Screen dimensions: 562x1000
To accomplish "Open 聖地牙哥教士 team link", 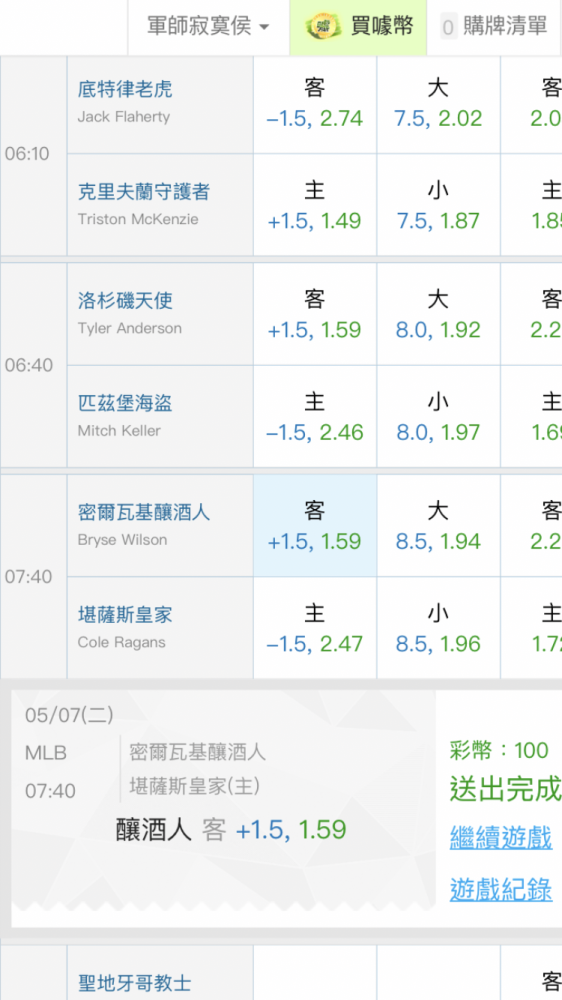I will tap(135, 983).
